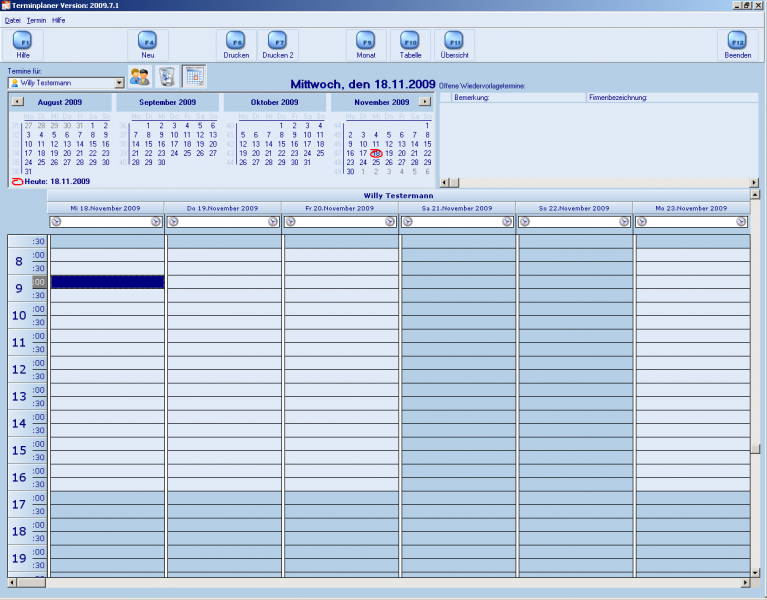Open the Hilfe menu
Screen dimensions: 767x600
58,21
